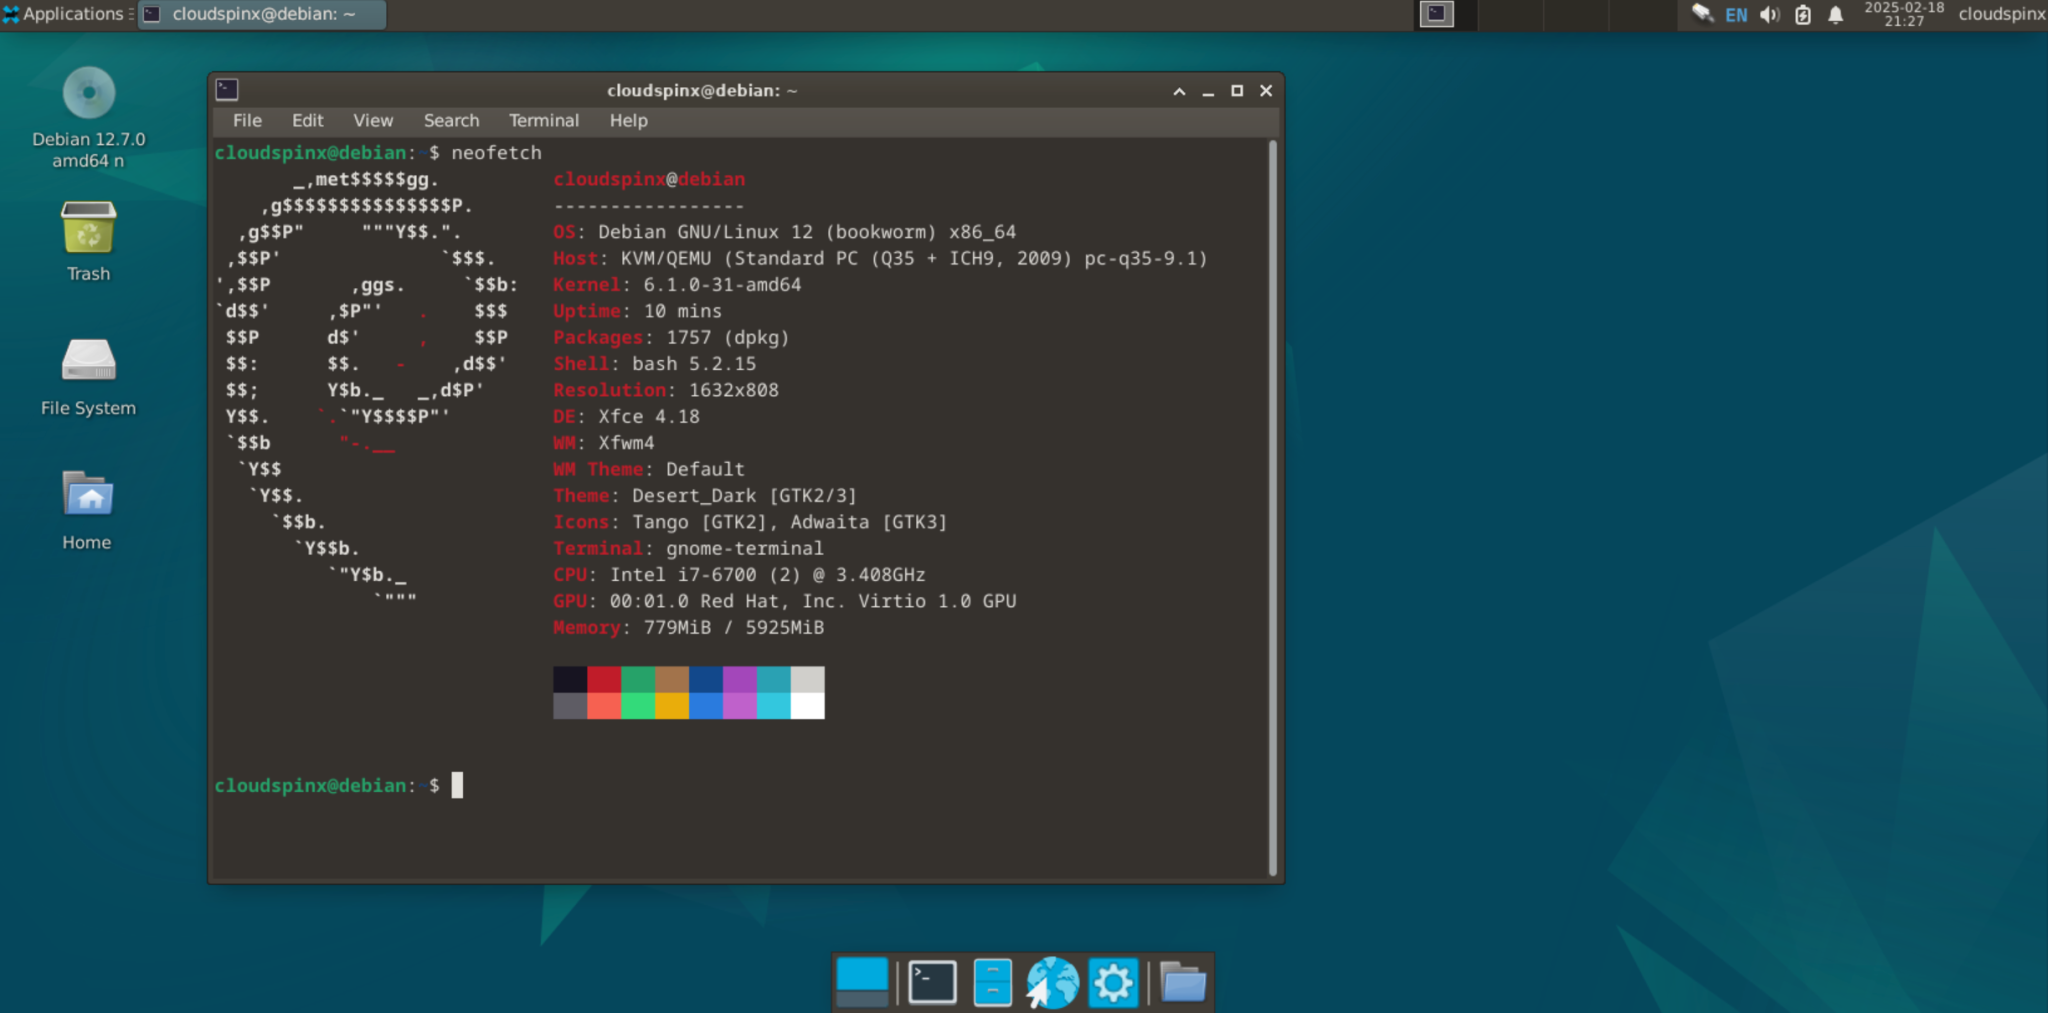Open the Terminal menu in the menubar
This screenshot has height=1013, width=2048.
pos(543,120)
